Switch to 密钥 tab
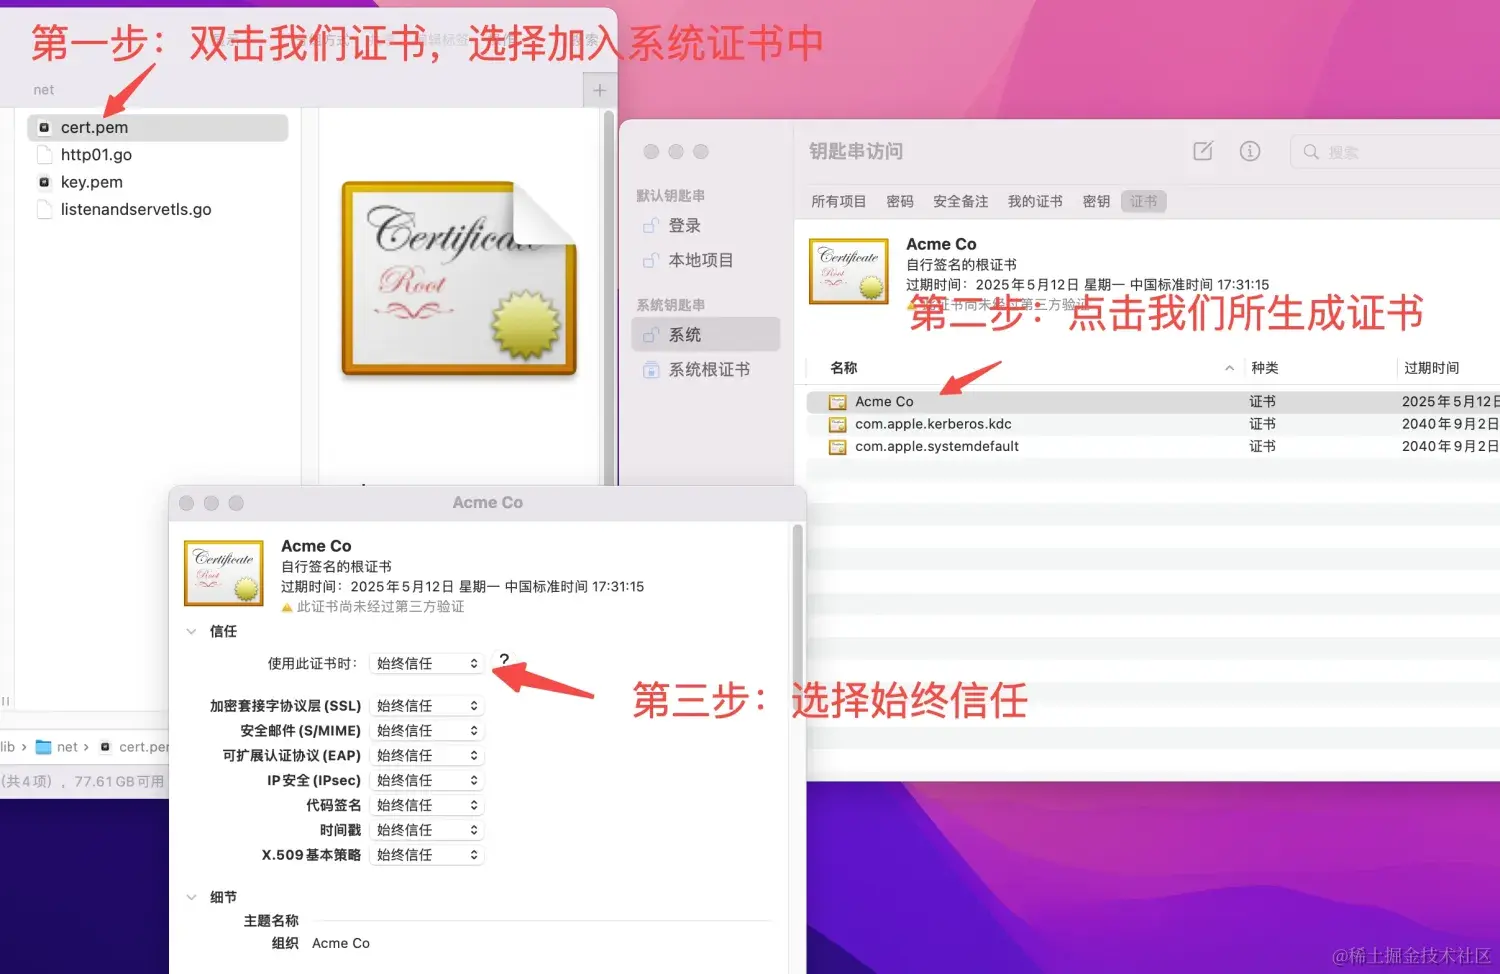Screen dimensions: 1500x974 1096,201
